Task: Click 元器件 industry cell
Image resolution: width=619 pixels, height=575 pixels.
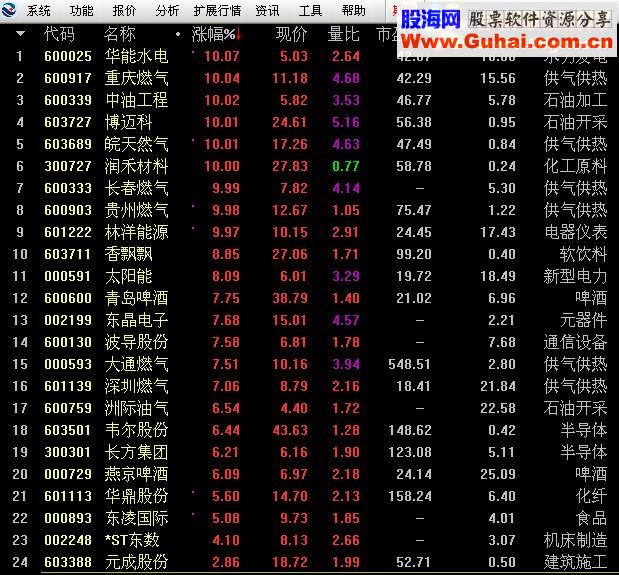Action: pyautogui.click(x=583, y=320)
